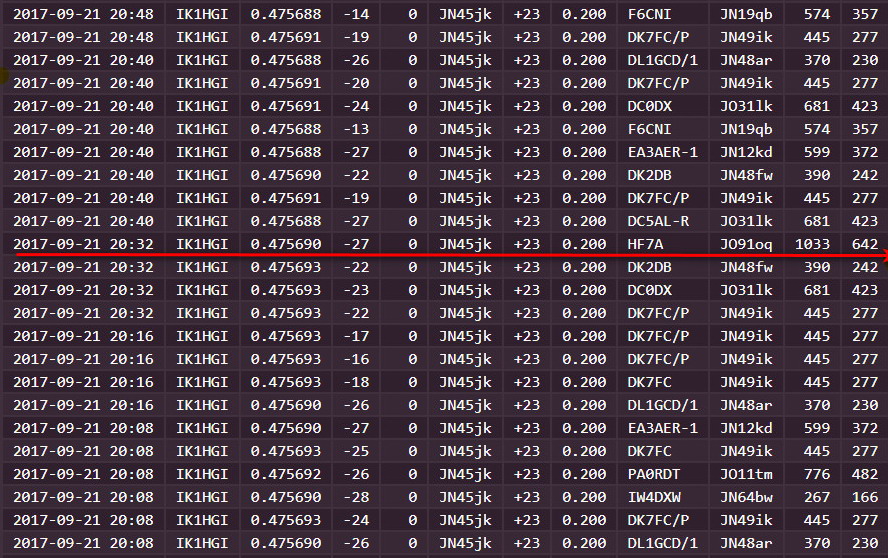Click DL1GCD/1 in the 20:40 row
Image resolution: width=888 pixels, height=558 pixels.
[x=663, y=60]
